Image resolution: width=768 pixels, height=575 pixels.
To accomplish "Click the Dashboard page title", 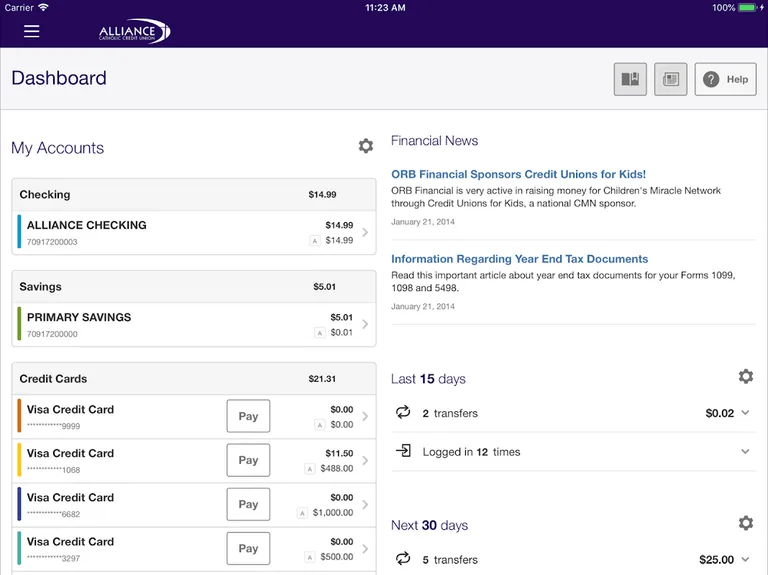I will [59, 78].
